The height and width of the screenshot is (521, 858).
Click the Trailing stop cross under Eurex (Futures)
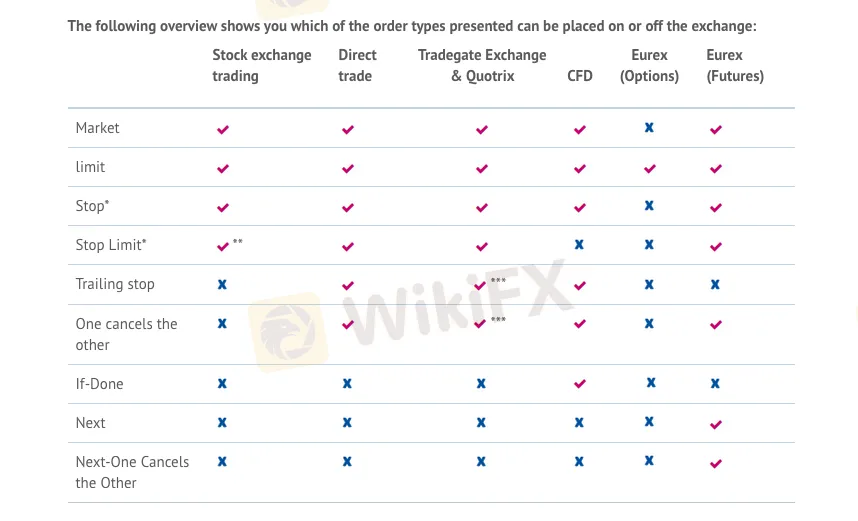click(715, 284)
